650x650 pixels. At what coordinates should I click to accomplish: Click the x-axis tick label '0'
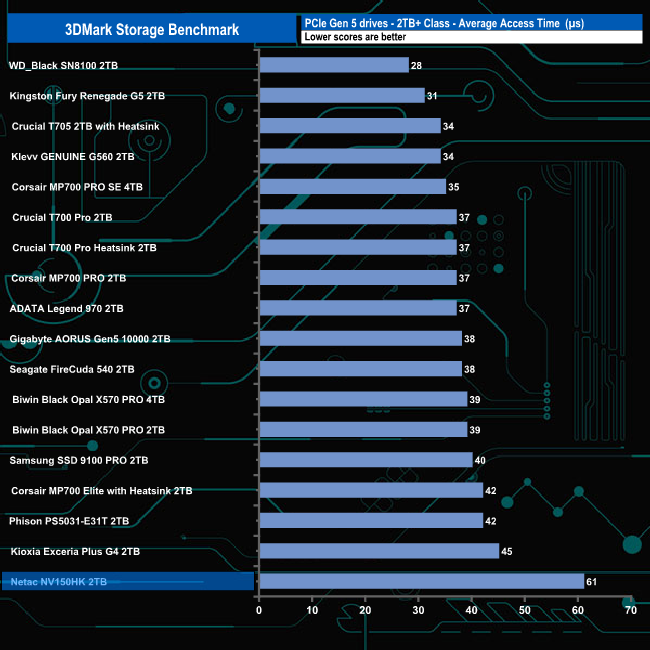[259, 610]
